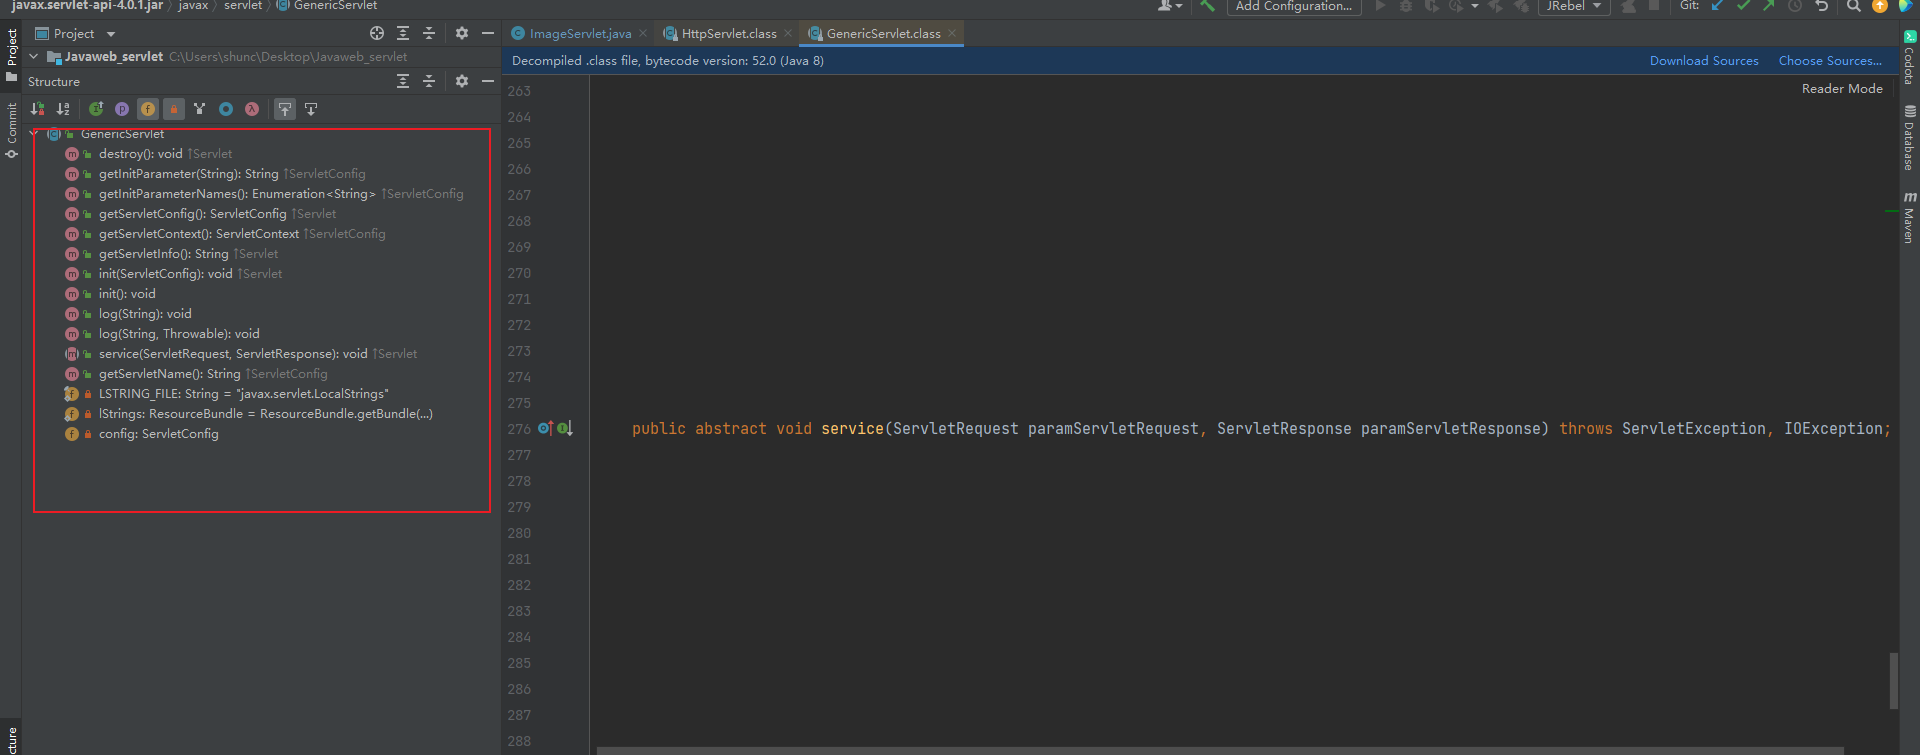Click the orange update arrow icon
The width and height of the screenshot is (1920, 755).
(x=1879, y=6)
